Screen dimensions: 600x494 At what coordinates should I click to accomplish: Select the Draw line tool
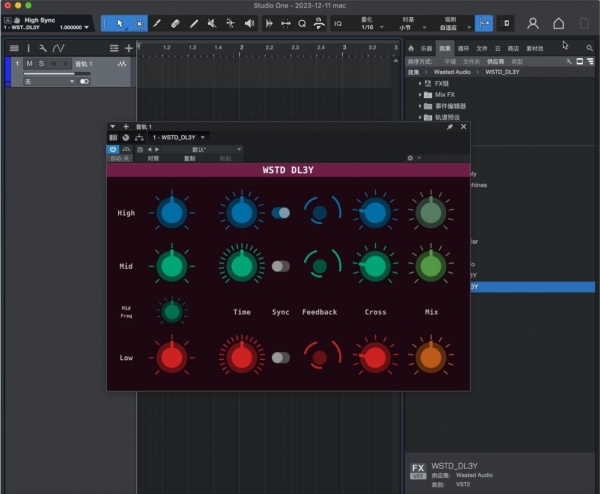194,23
